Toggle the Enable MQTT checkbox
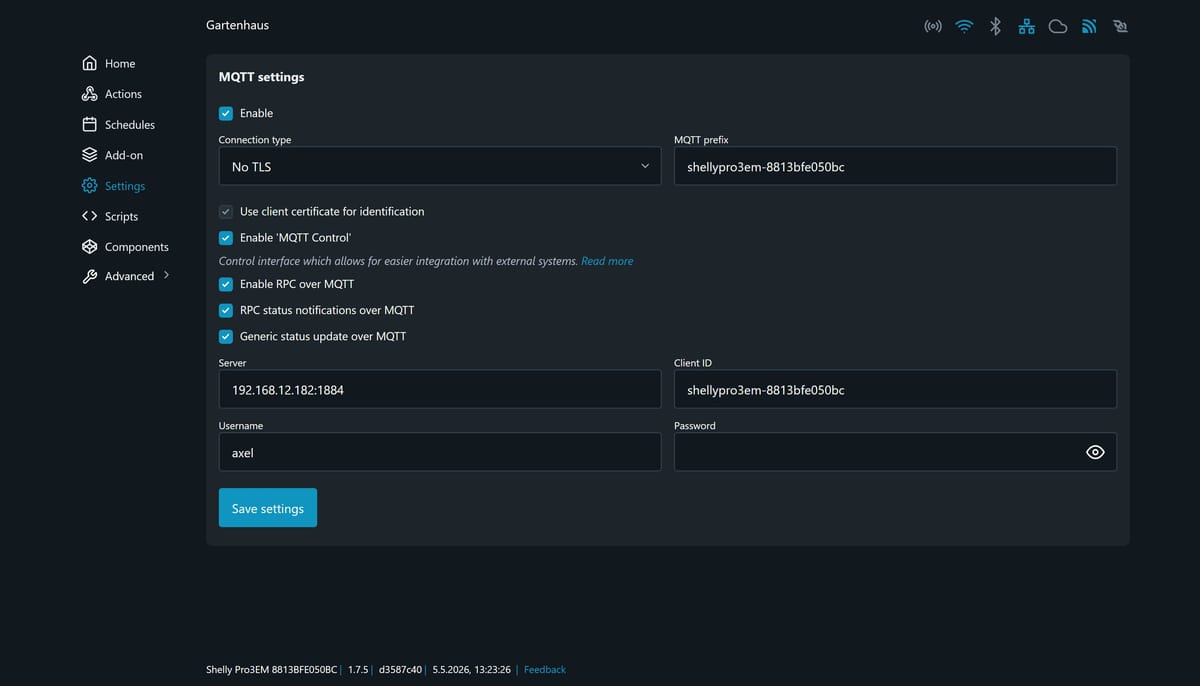The height and width of the screenshot is (686, 1200). (x=226, y=114)
